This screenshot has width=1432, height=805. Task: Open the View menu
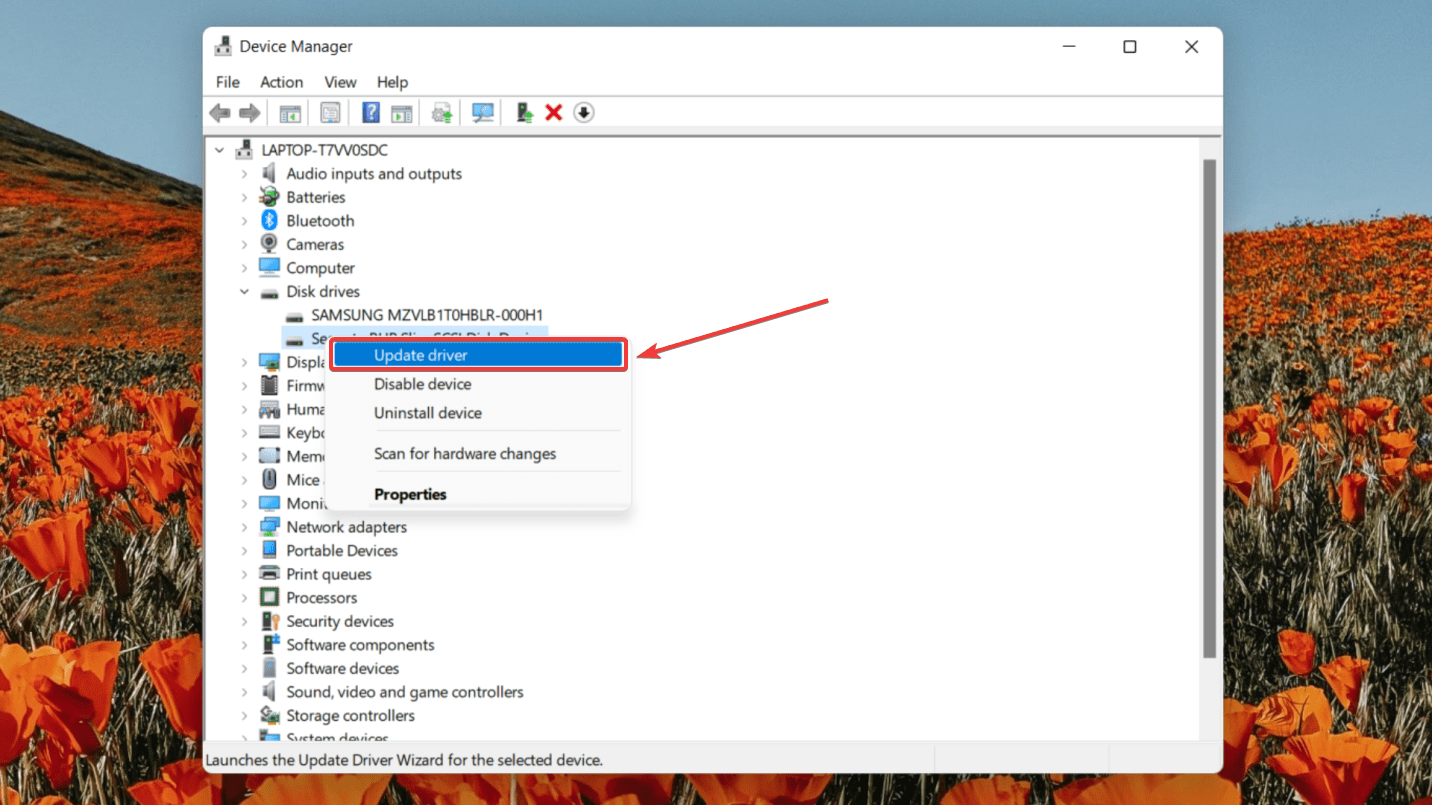click(x=340, y=82)
